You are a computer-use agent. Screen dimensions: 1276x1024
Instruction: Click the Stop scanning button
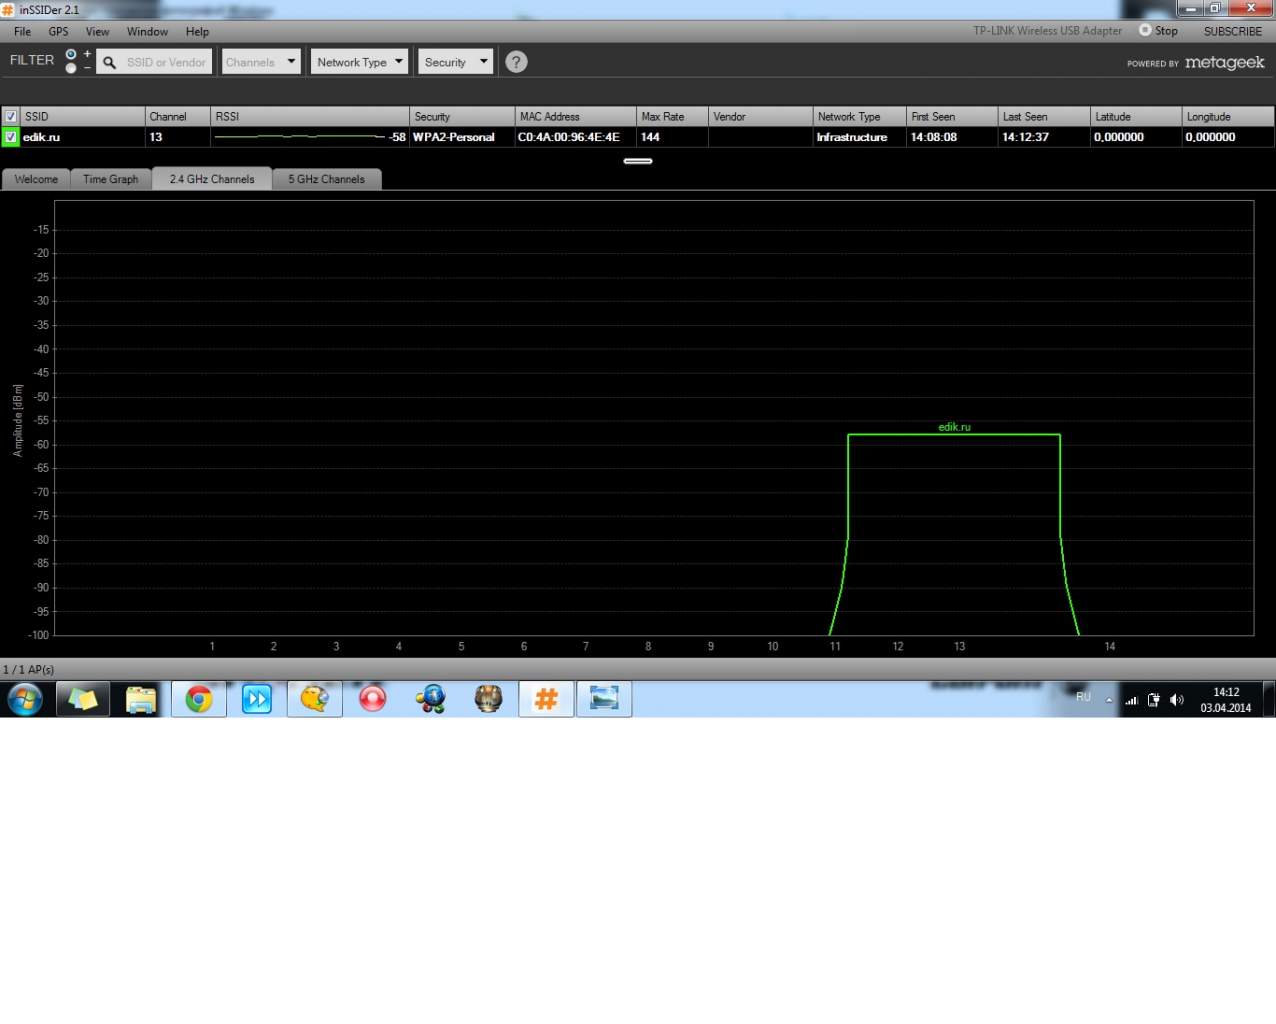[1158, 31]
